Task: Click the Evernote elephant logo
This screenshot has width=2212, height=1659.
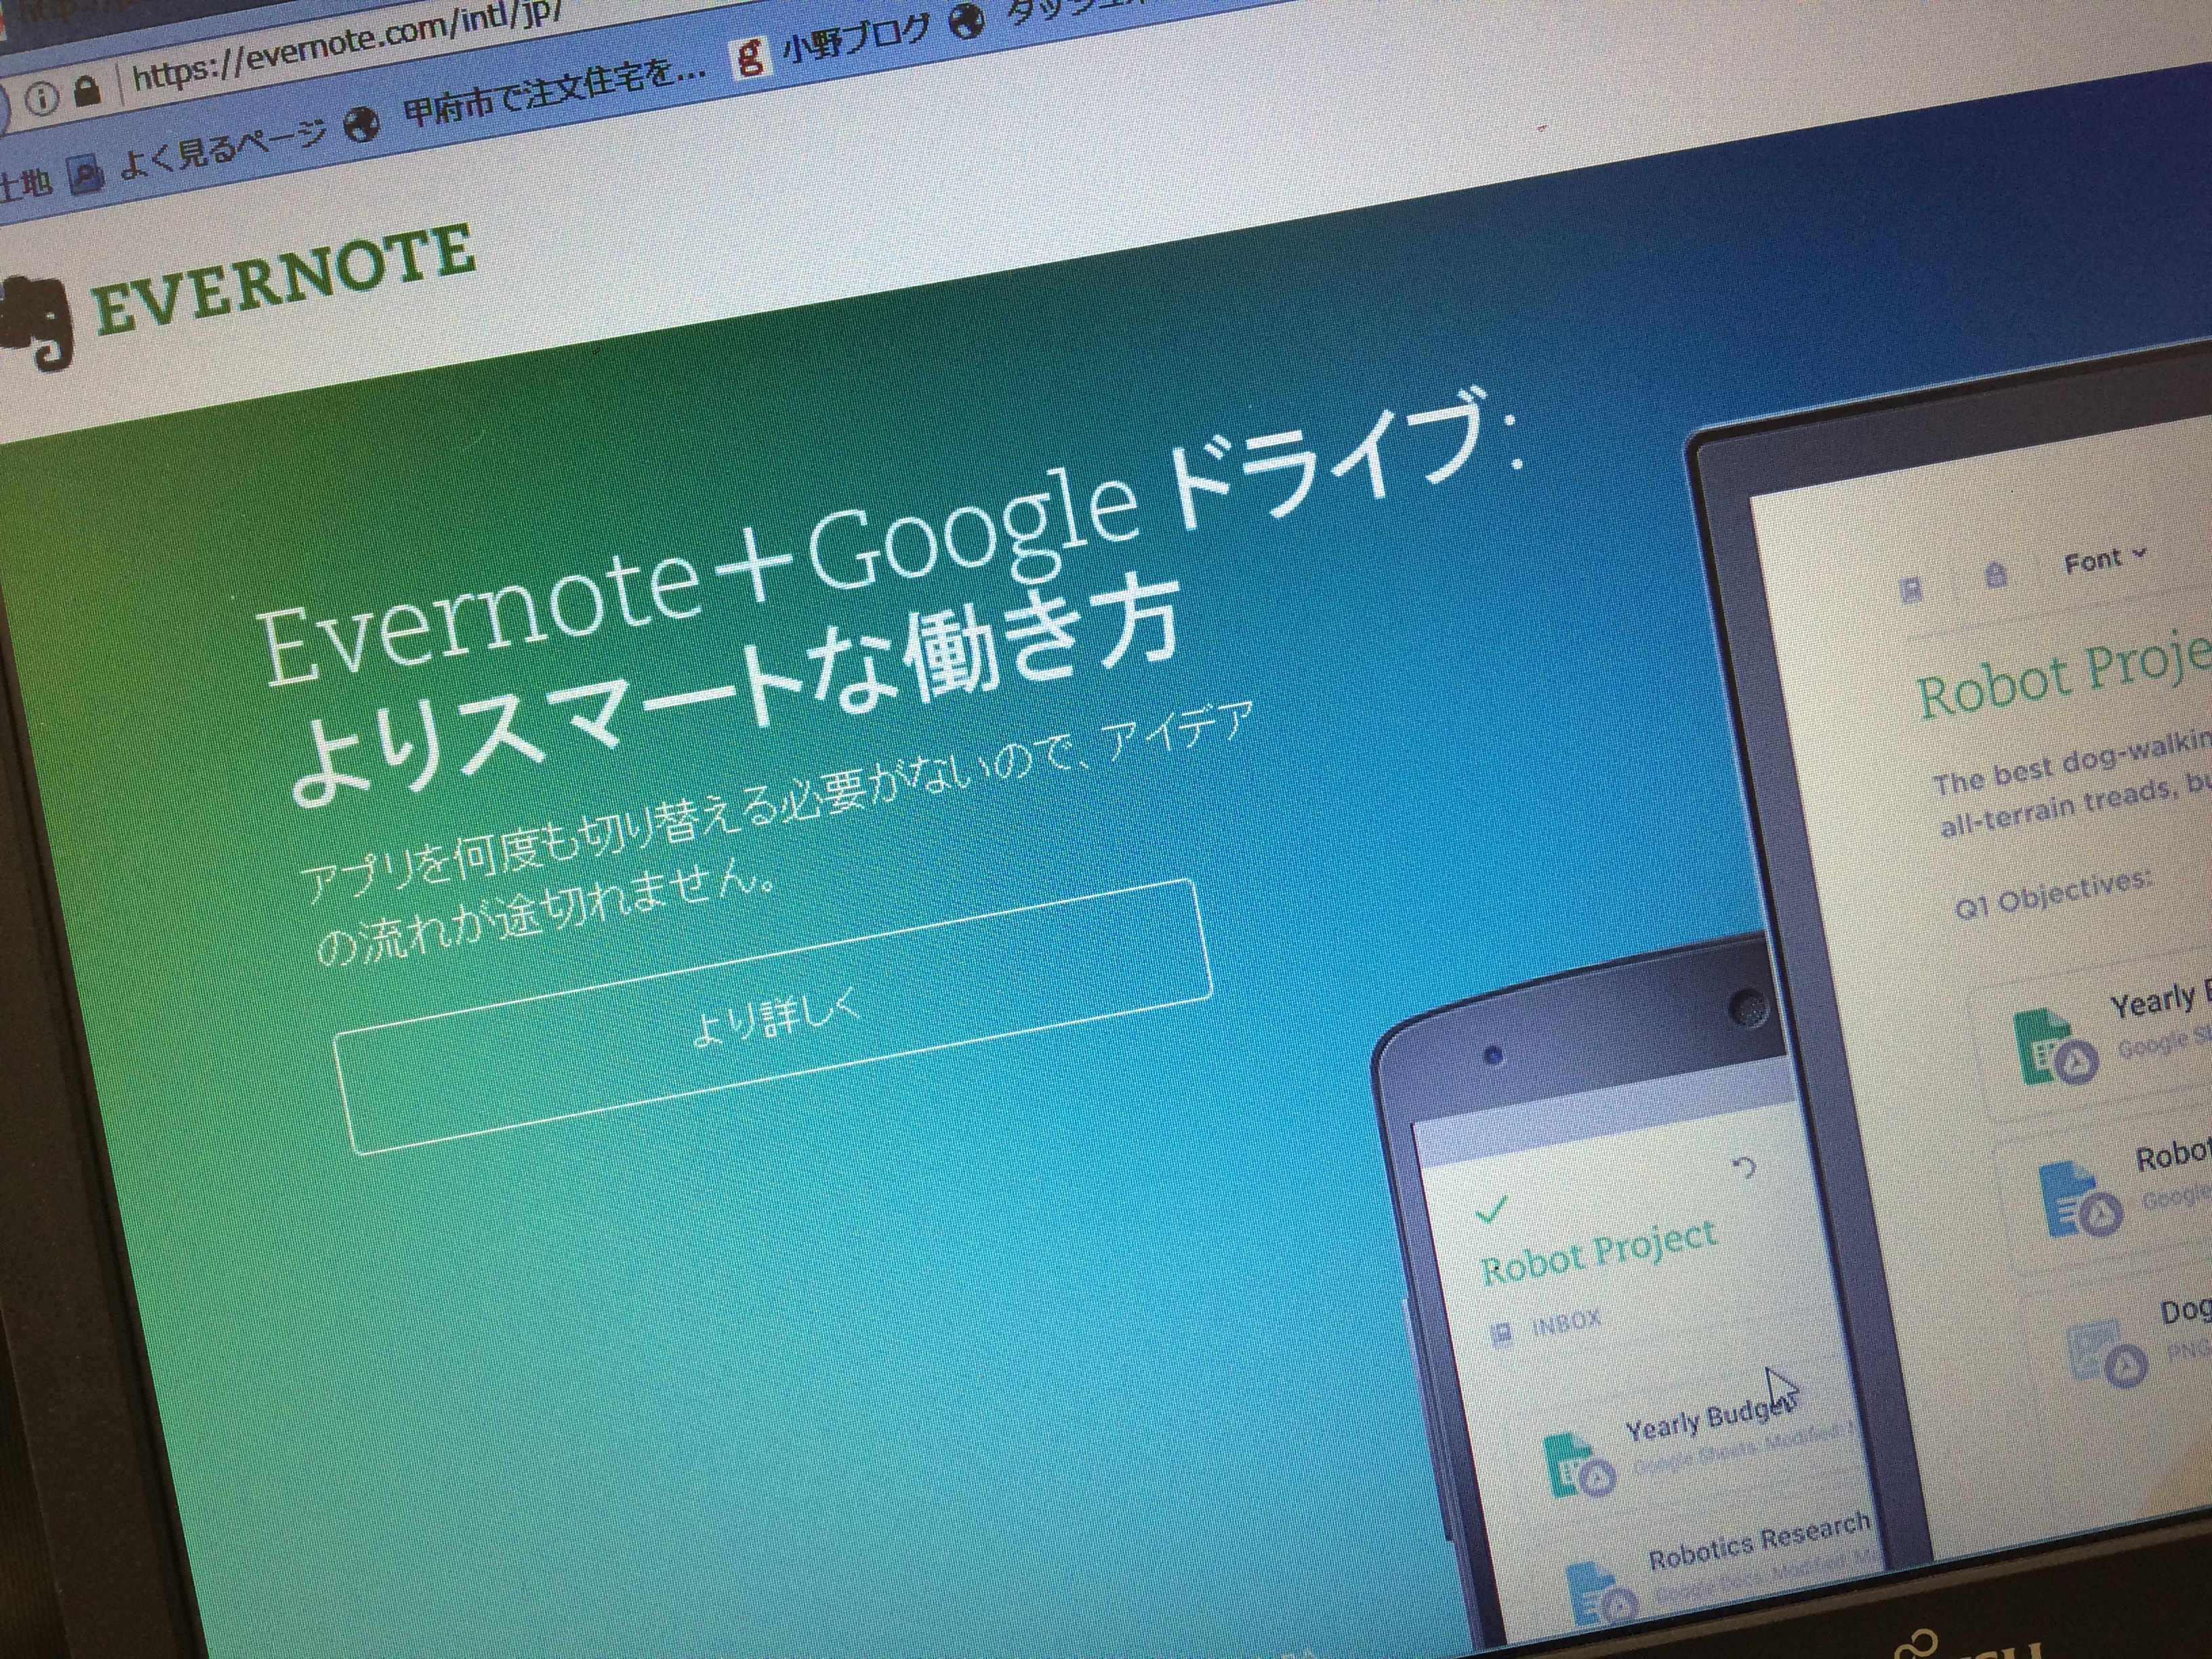Action: pyautogui.click(x=38, y=324)
